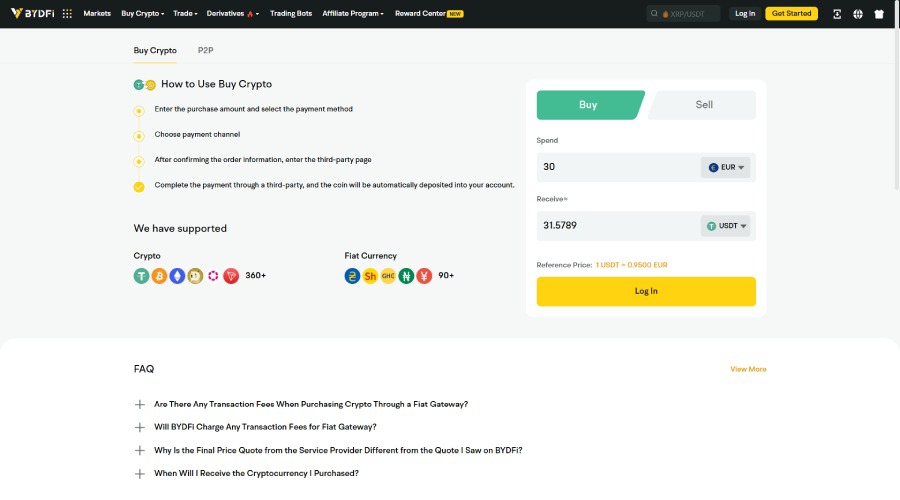Open the Buy Crypto header dropdown menu
The image size is (900, 500).
coord(142,13)
